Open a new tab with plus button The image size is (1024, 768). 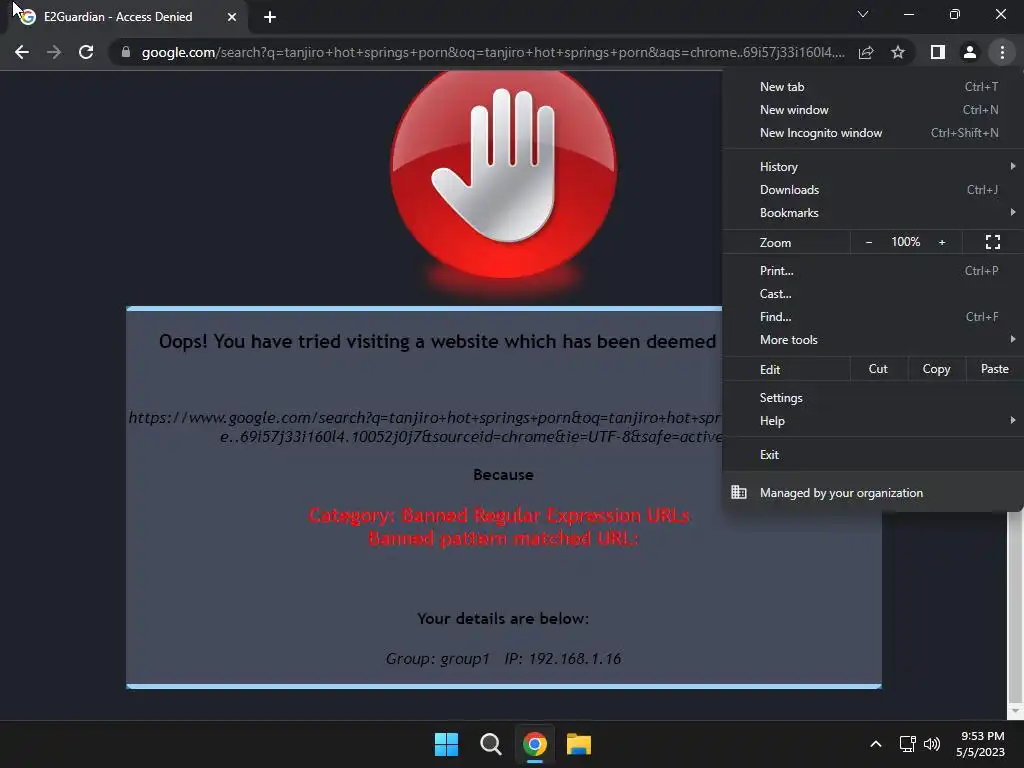(270, 17)
